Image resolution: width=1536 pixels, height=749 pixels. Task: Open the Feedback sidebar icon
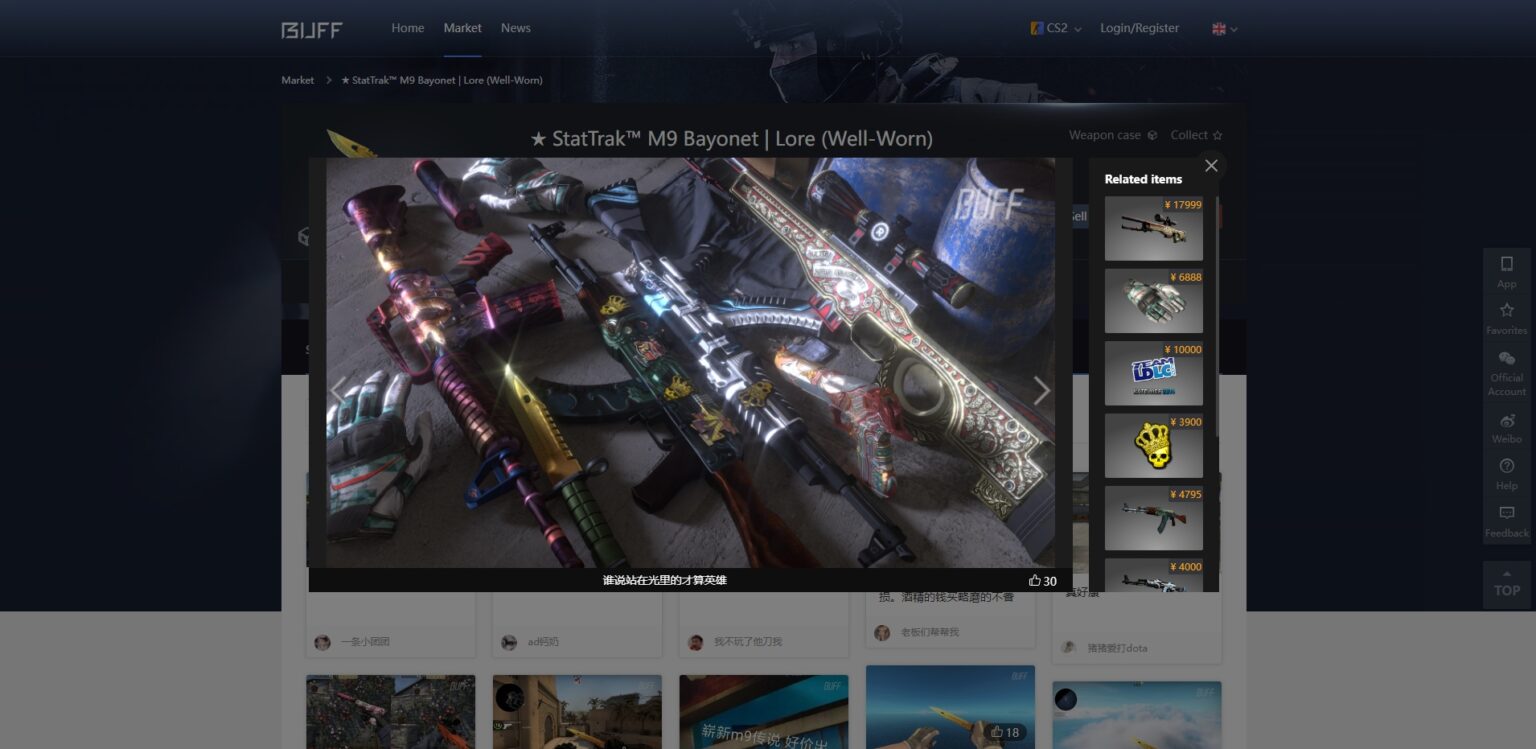coord(1506,520)
